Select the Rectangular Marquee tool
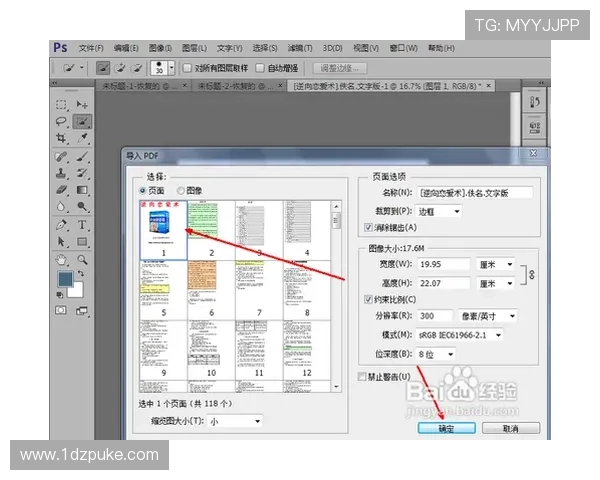 (61, 105)
